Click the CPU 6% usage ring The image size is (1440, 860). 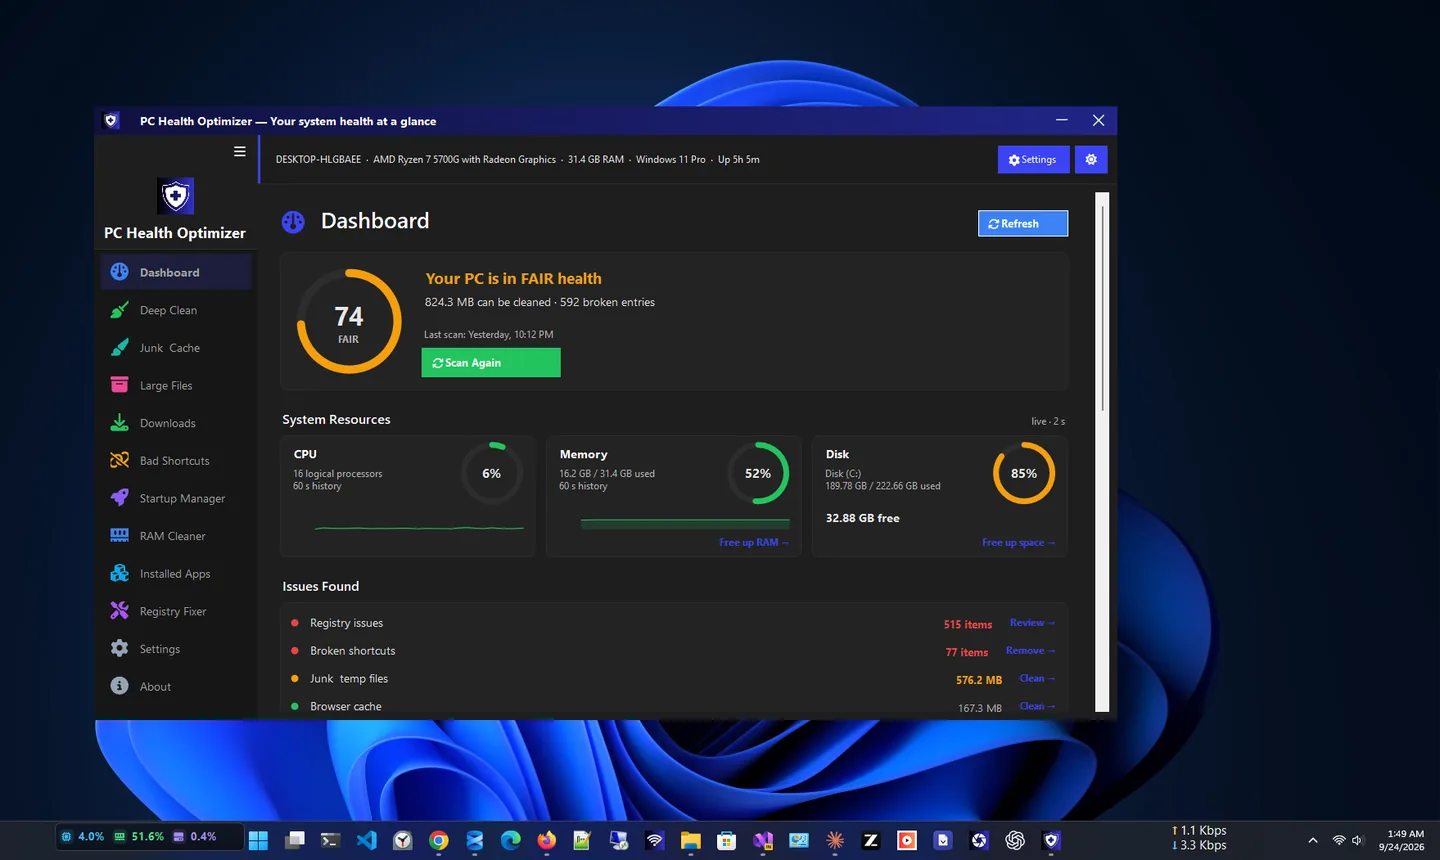click(x=492, y=473)
